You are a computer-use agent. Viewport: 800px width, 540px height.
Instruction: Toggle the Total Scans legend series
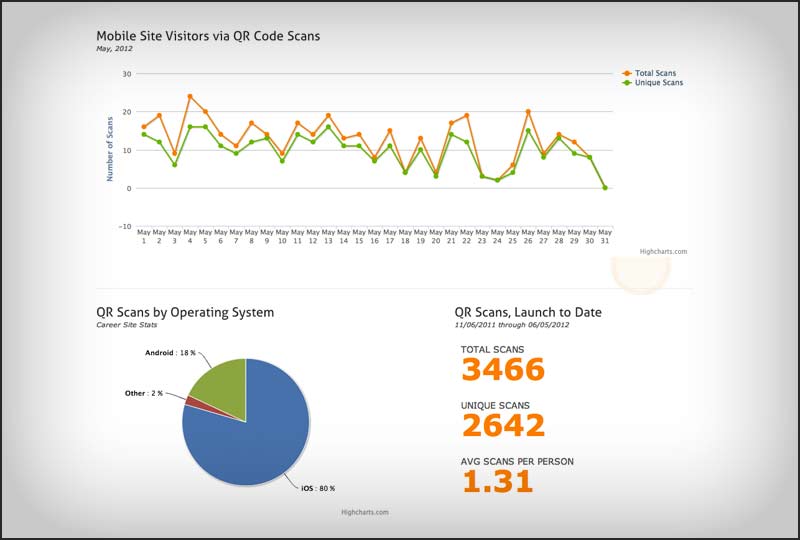pos(654,73)
